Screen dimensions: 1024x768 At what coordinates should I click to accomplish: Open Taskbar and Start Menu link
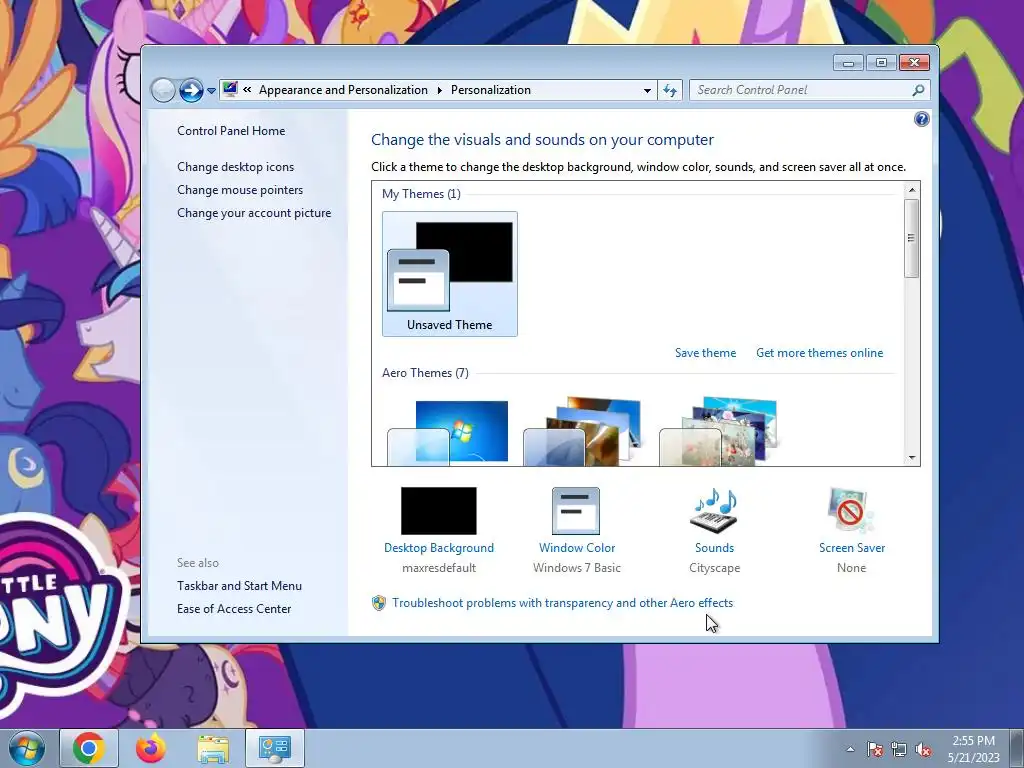(x=239, y=586)
